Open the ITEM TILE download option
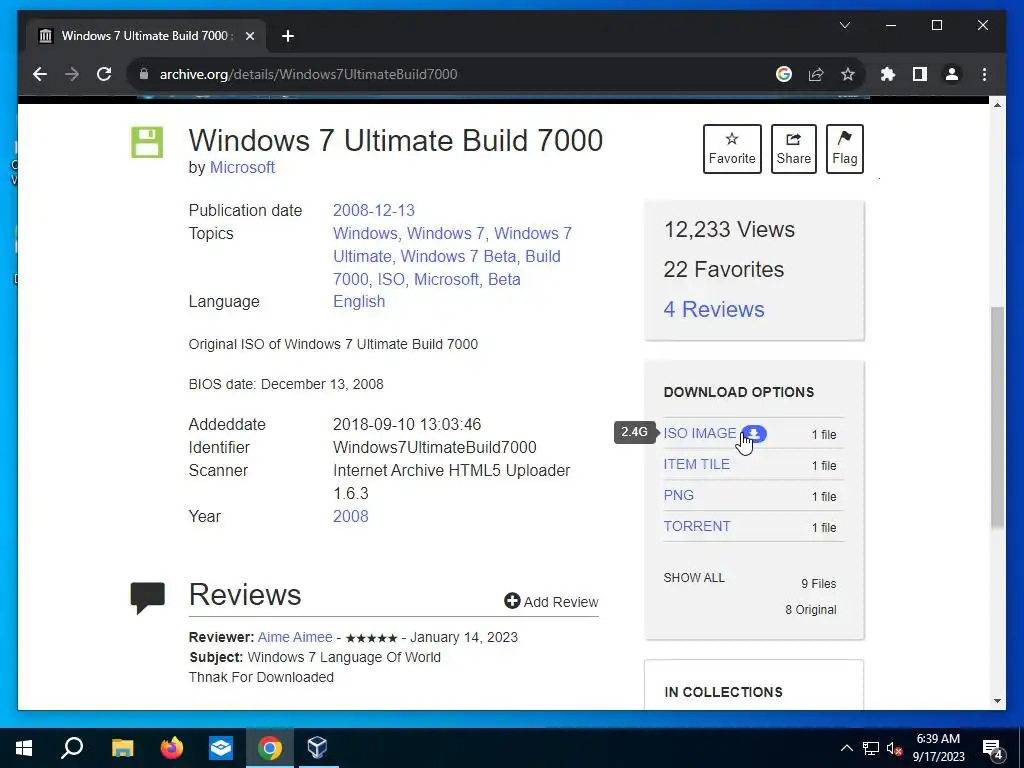 click(x=696, y=464)
